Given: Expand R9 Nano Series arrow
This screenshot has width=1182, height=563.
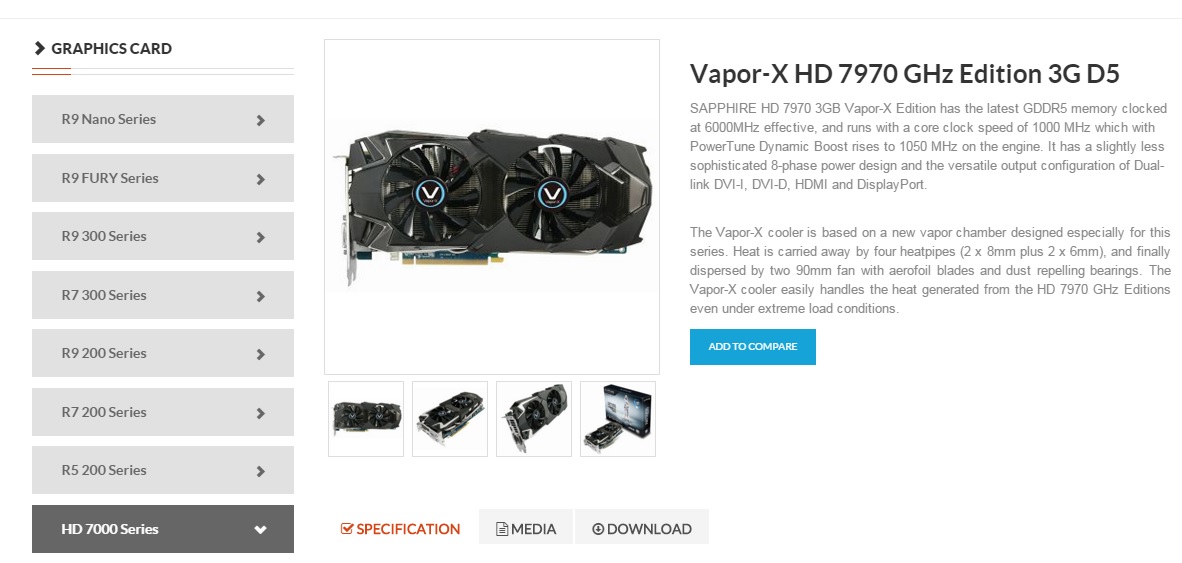Looking at the screenshot, I should 261,120.
